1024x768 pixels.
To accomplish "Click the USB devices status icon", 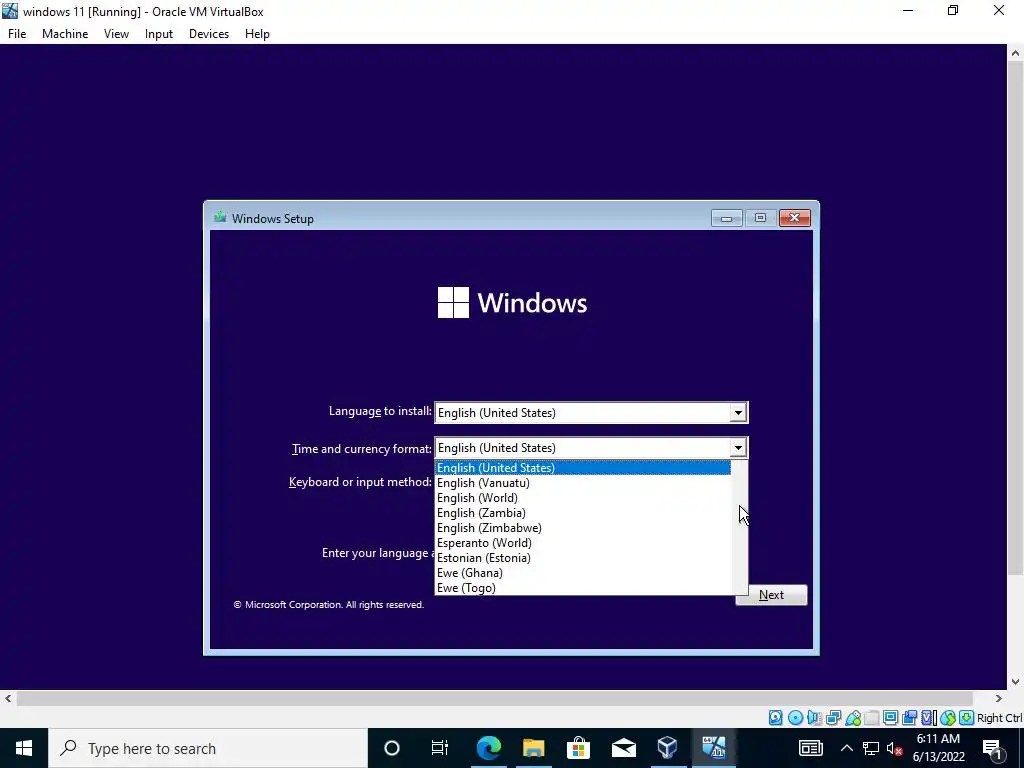I will 852,718.
